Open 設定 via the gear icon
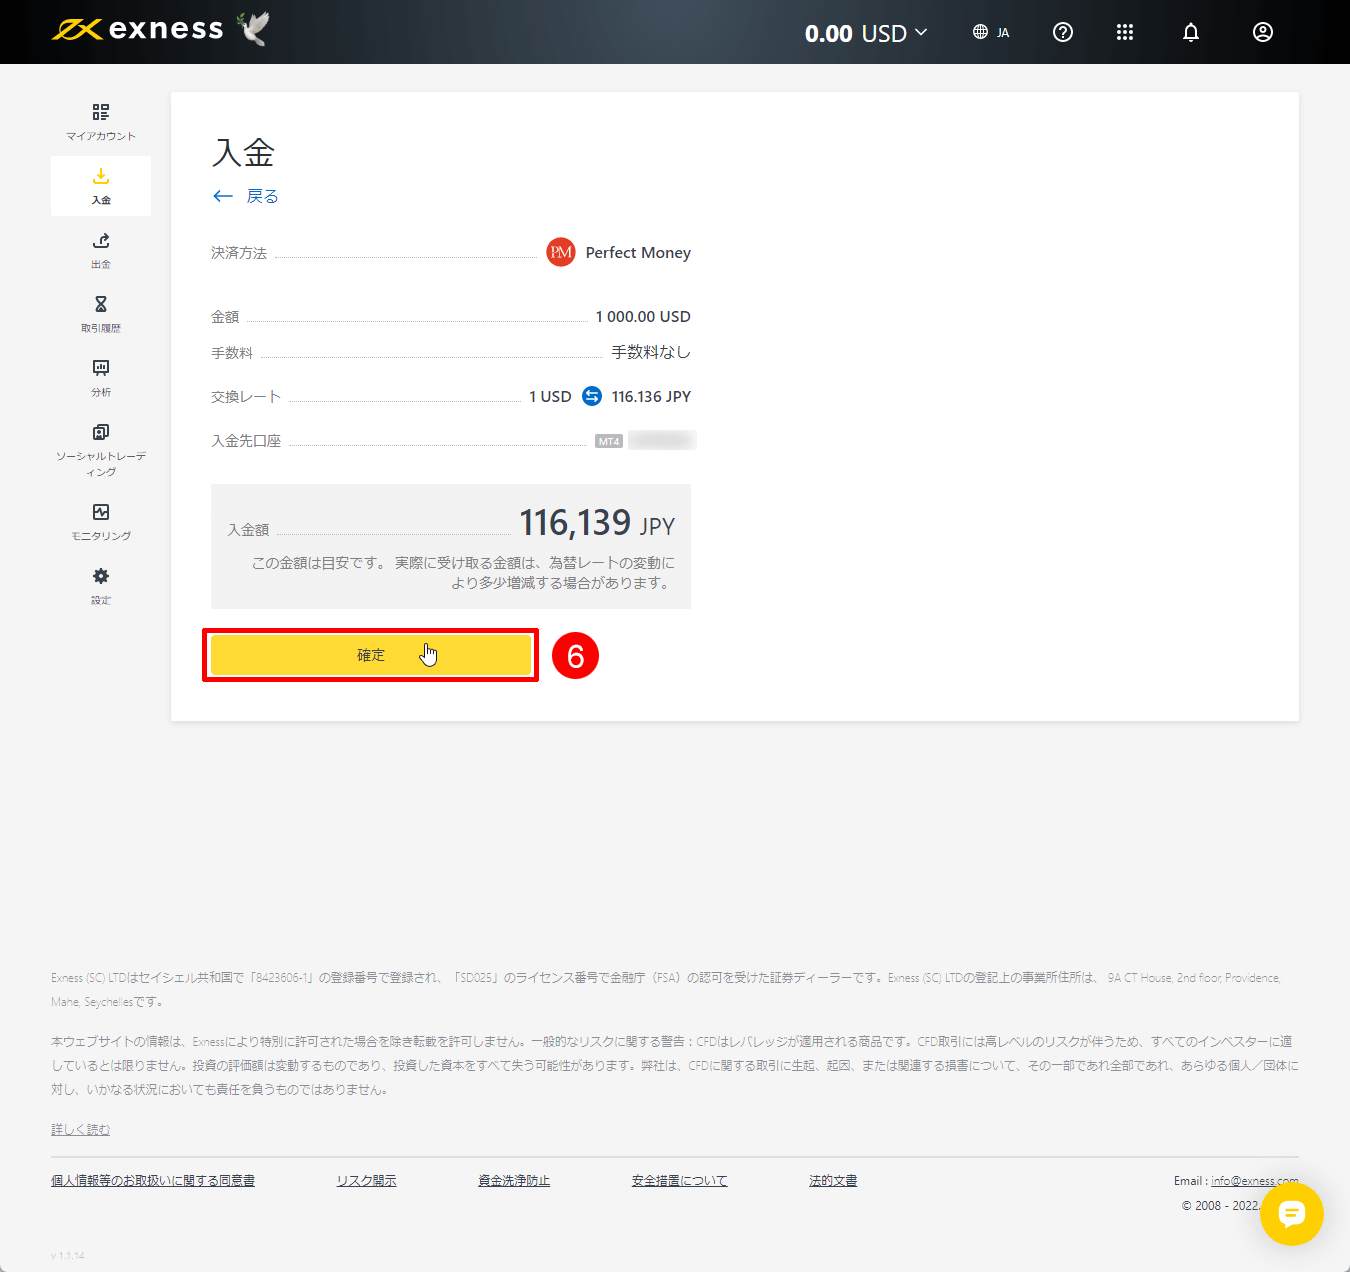The width and height of the screenshot is (1350, 1272). pyautogui.click(x=100, y=585)
